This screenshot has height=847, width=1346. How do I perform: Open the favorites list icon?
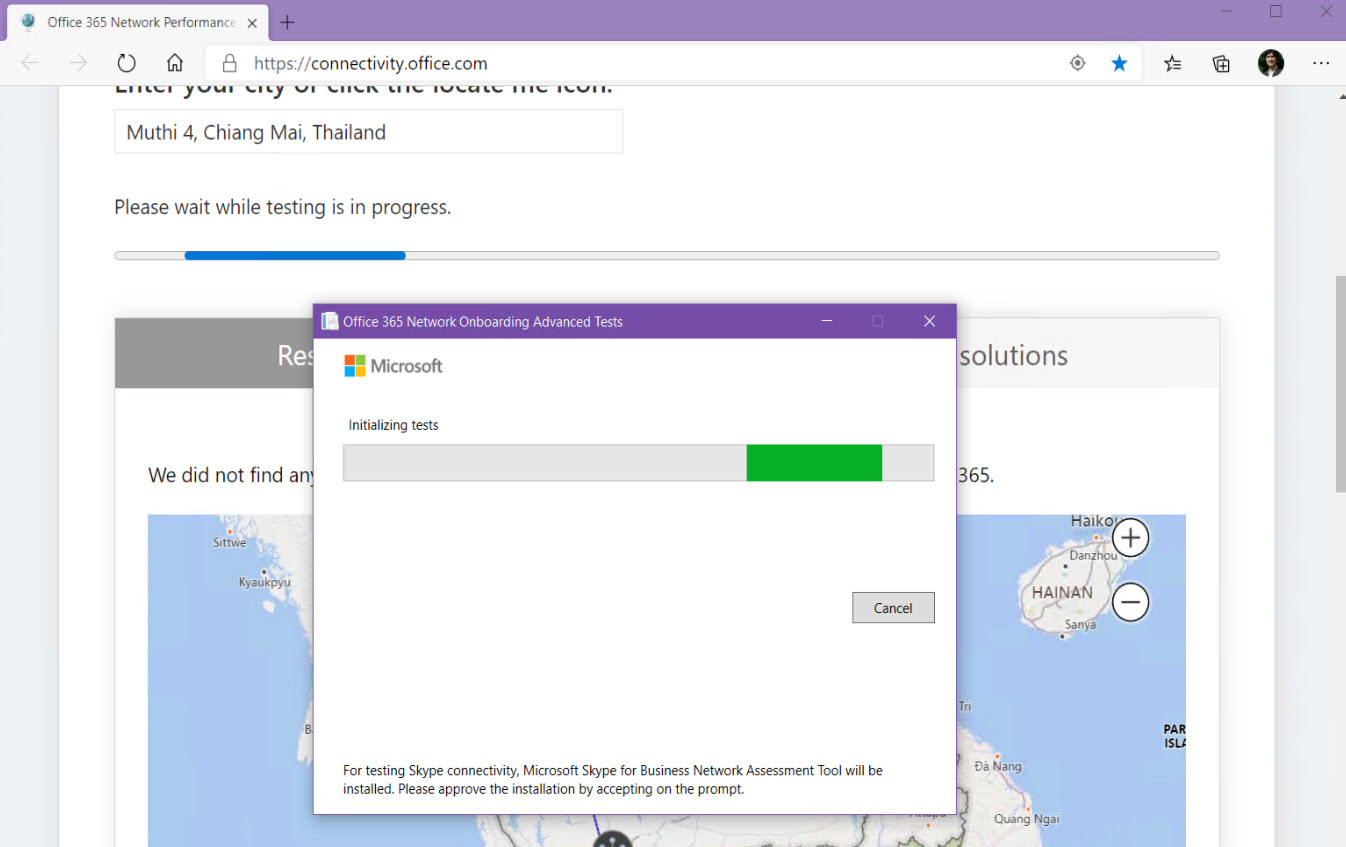click(x=1173, y=64)
